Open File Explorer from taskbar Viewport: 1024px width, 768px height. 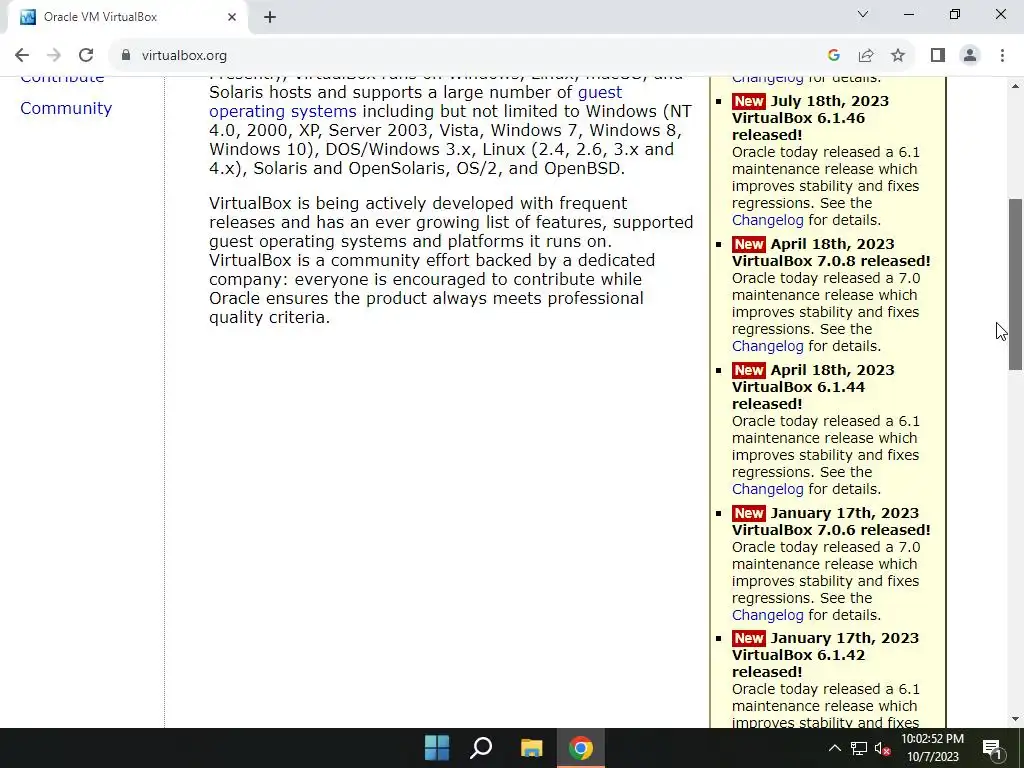point(532,748)
